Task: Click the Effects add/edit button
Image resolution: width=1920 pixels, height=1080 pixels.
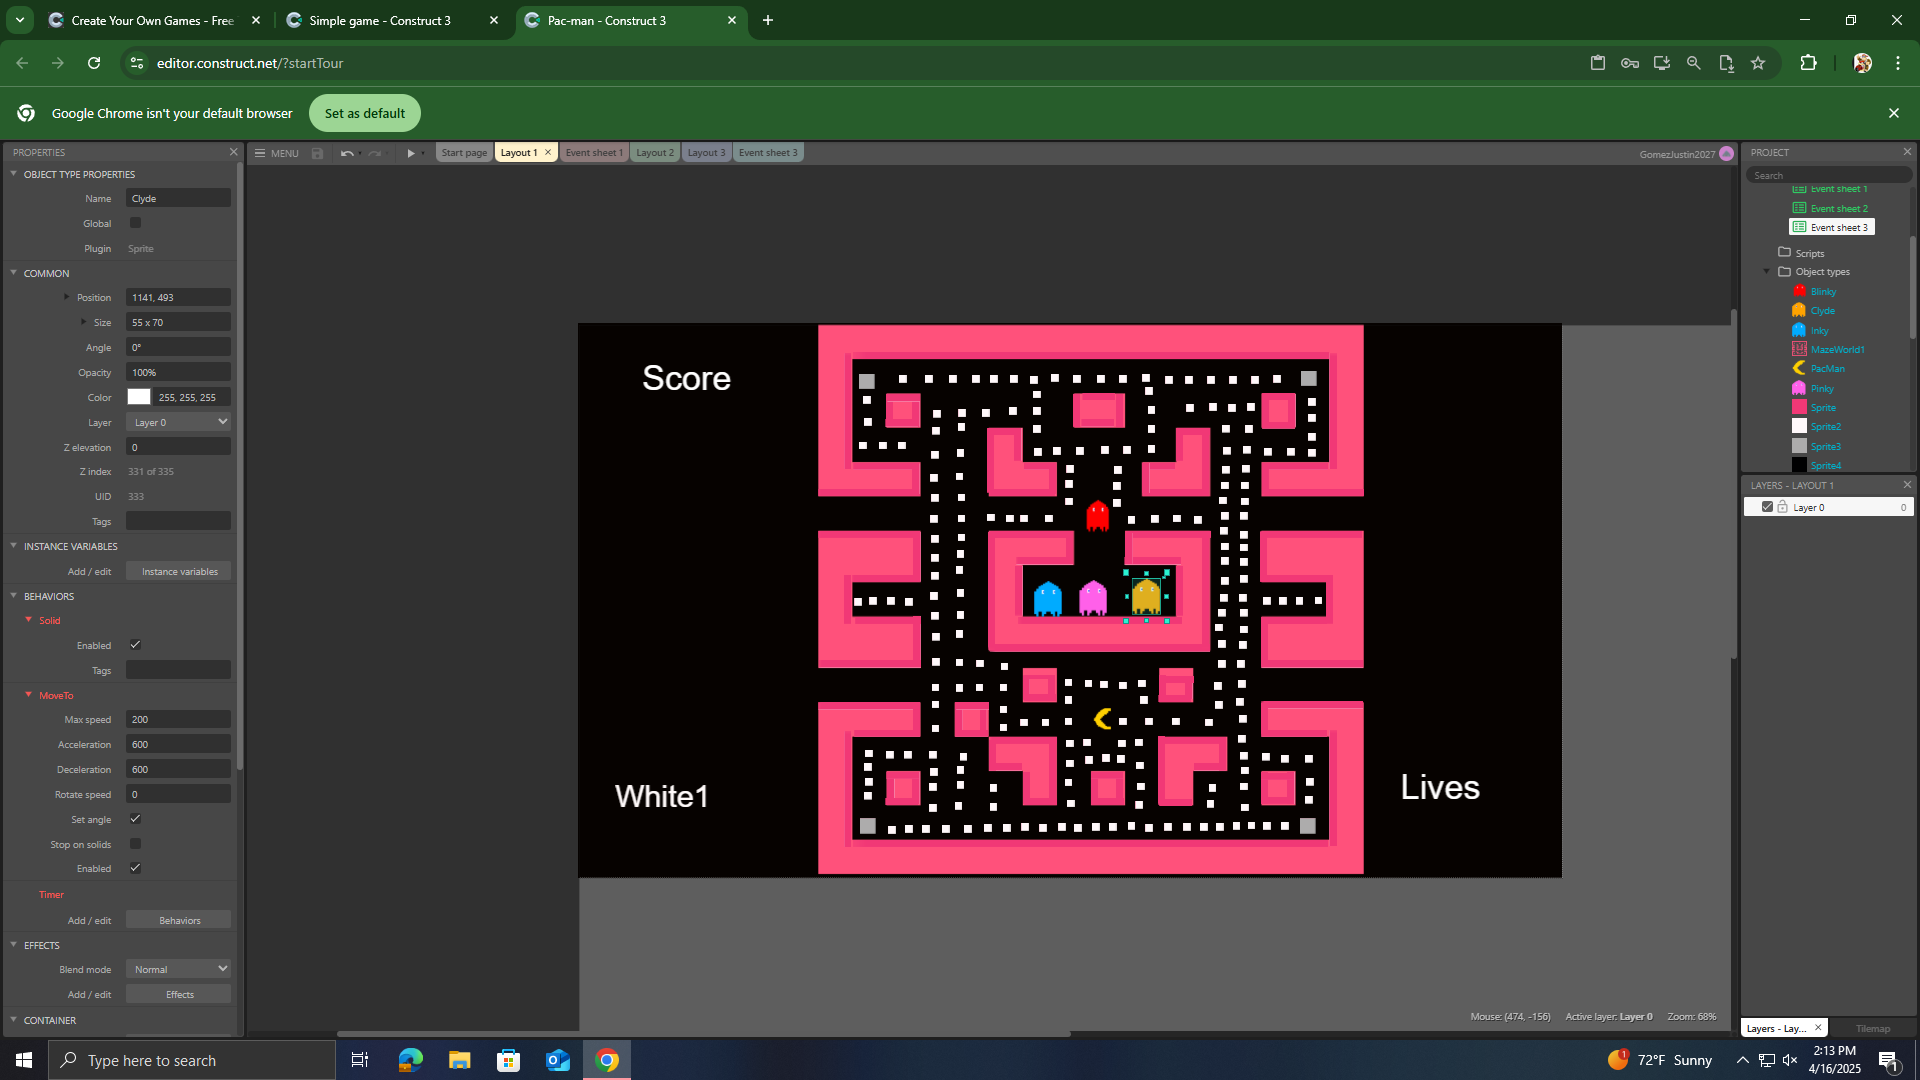Action: (x=179, y=994)
